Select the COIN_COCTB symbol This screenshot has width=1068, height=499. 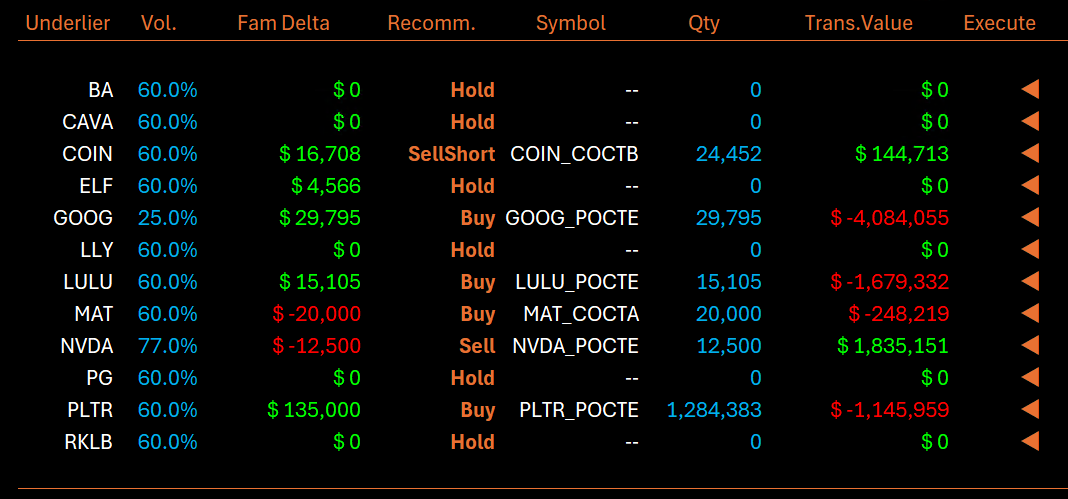tap(574, 154)
